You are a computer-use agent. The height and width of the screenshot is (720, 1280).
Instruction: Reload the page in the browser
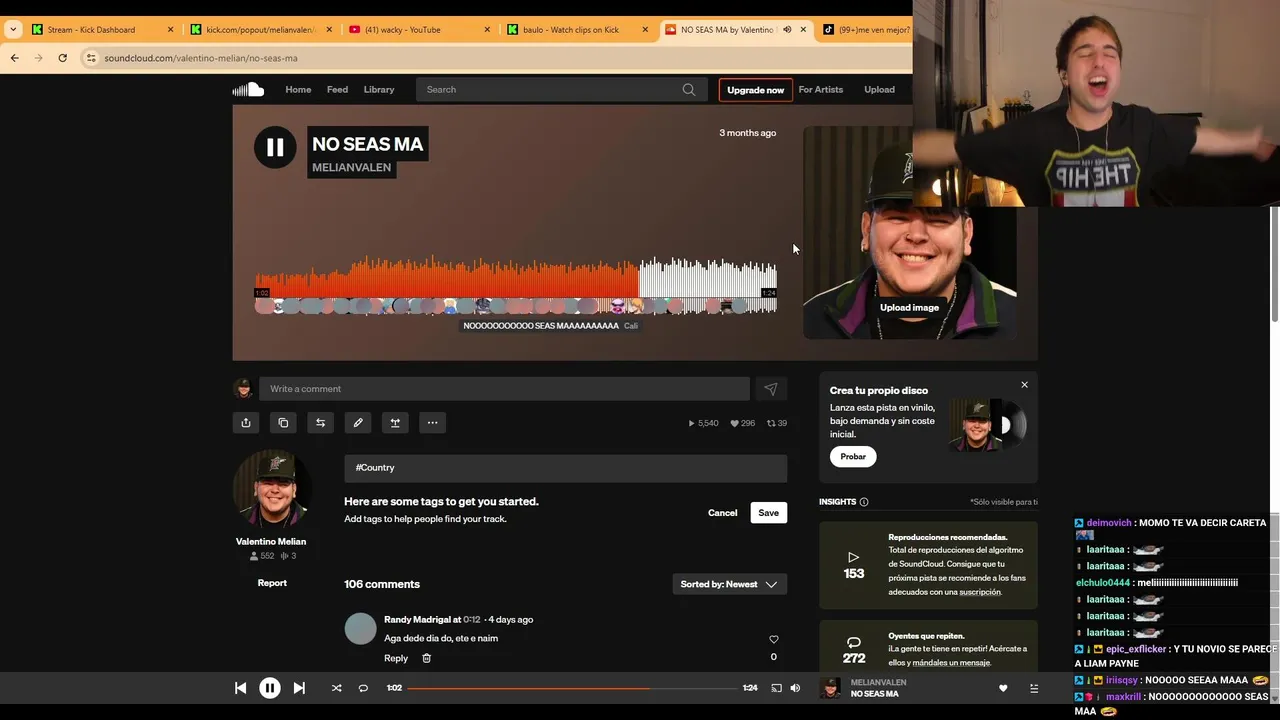coord(62,58)
